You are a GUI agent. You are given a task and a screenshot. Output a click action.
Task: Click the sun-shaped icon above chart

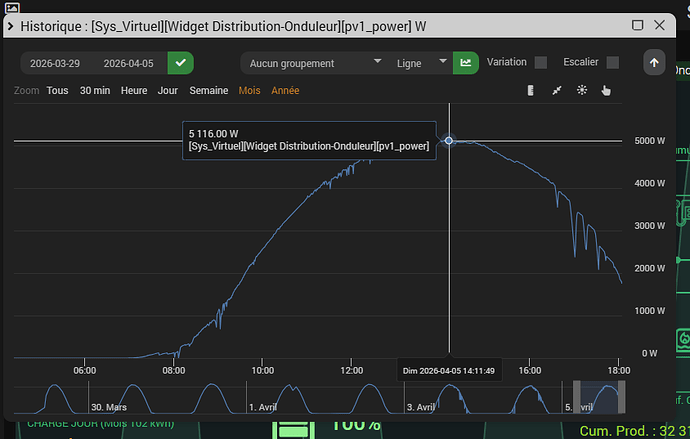[x=582, y=90]
